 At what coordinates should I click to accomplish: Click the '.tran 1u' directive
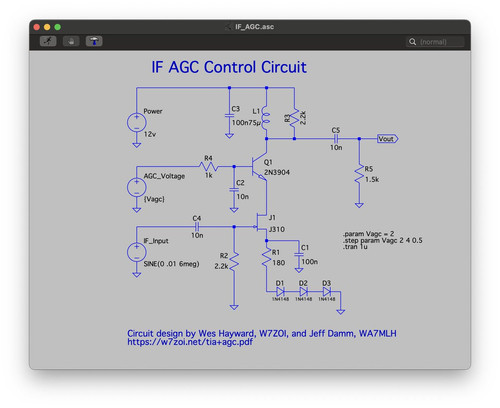click(x=355, y=247)
